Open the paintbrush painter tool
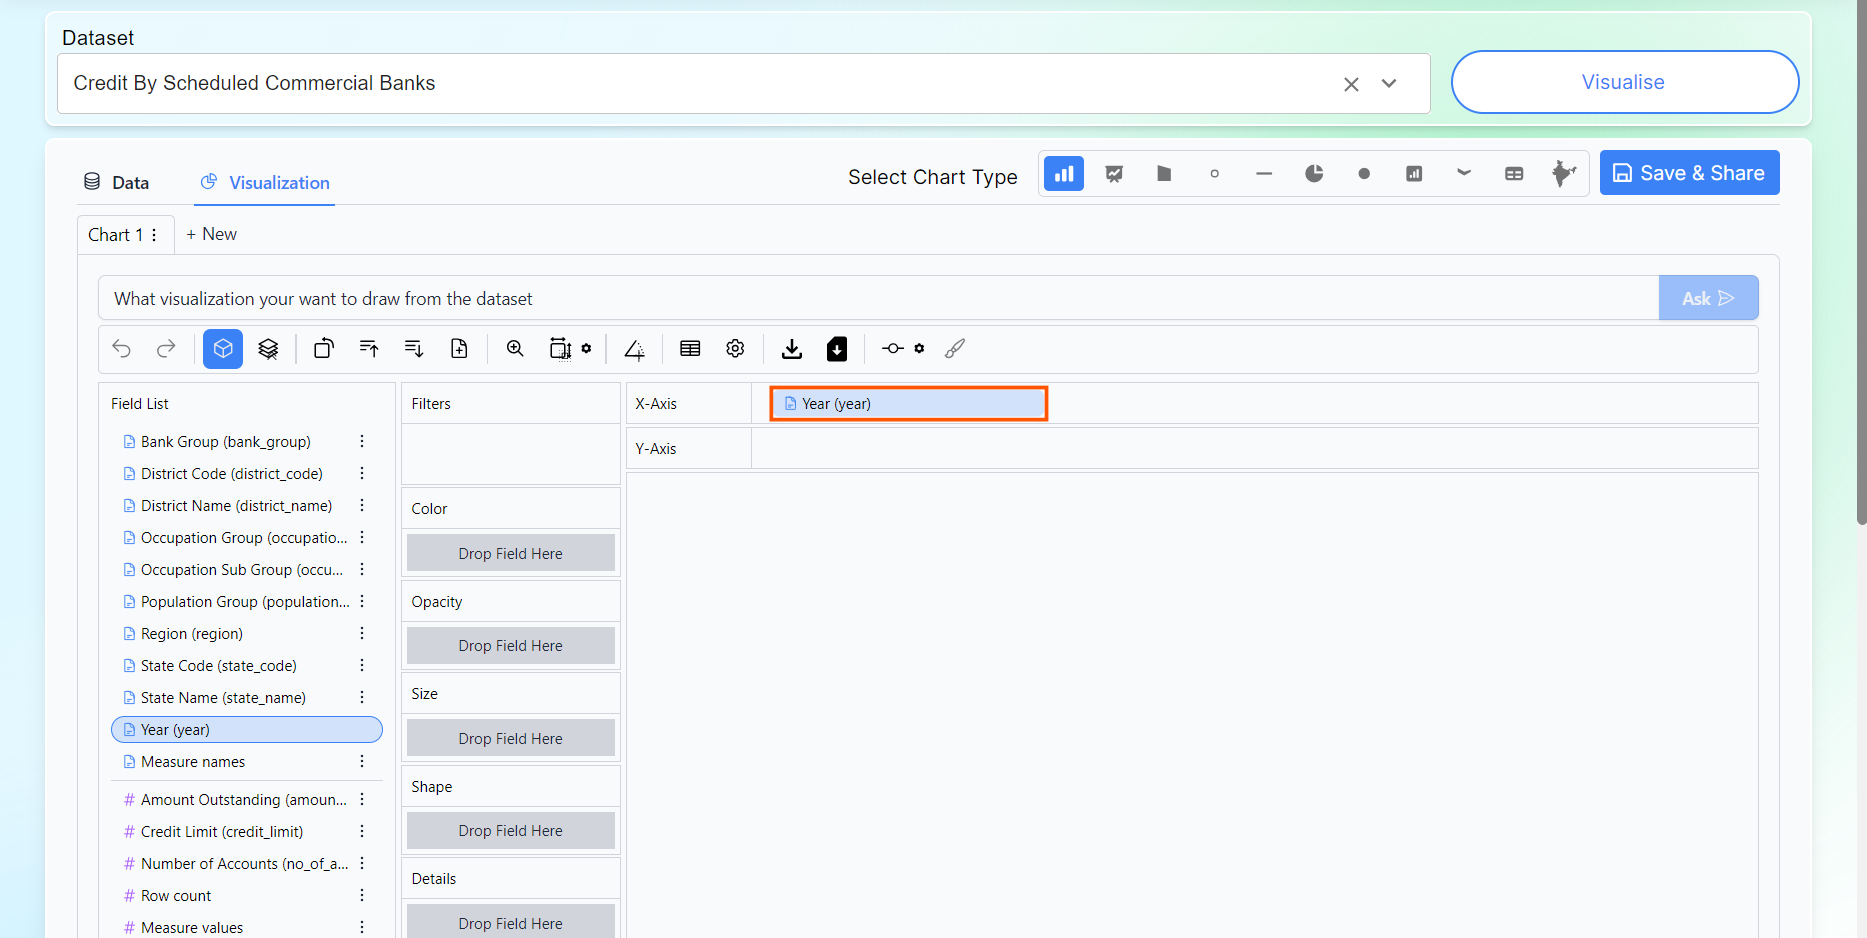Viewport: 1867px width, 938px height. (x=955, y=349)
